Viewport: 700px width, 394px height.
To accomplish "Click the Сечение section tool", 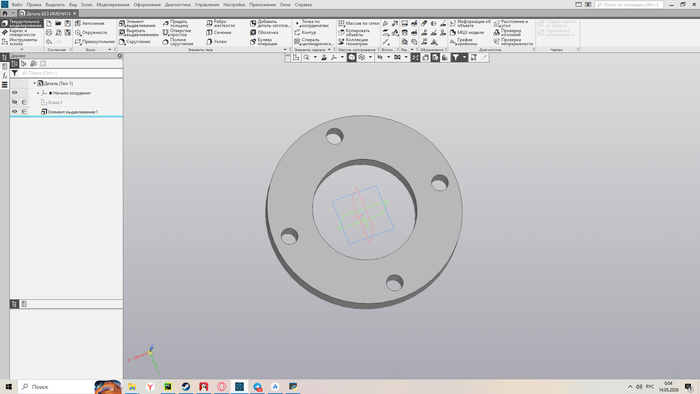I will coord(218,33).
